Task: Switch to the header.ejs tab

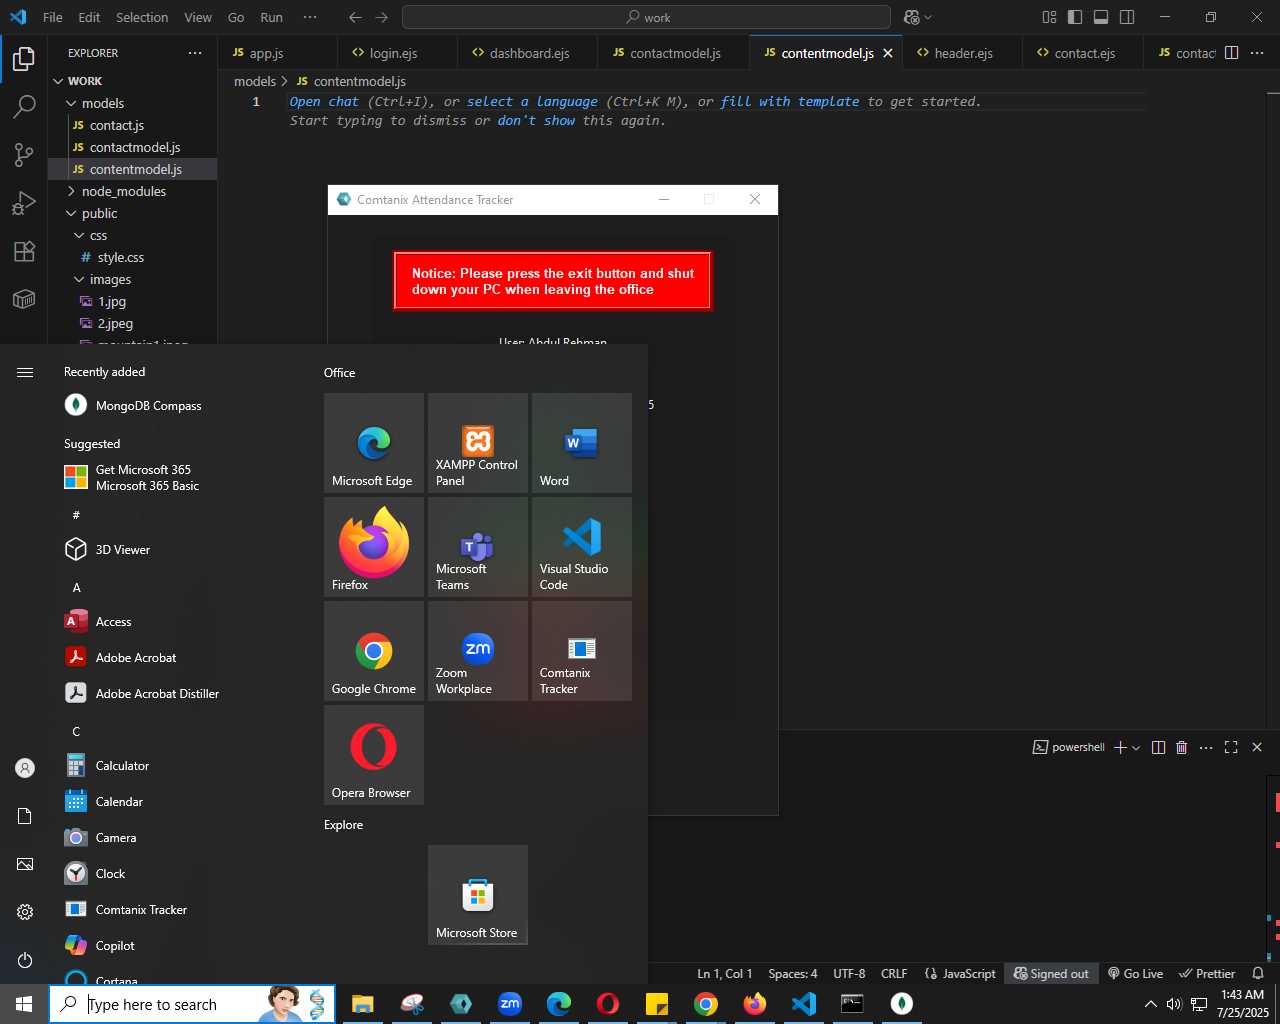Action: pyautogui.click(x=963, y=53)
